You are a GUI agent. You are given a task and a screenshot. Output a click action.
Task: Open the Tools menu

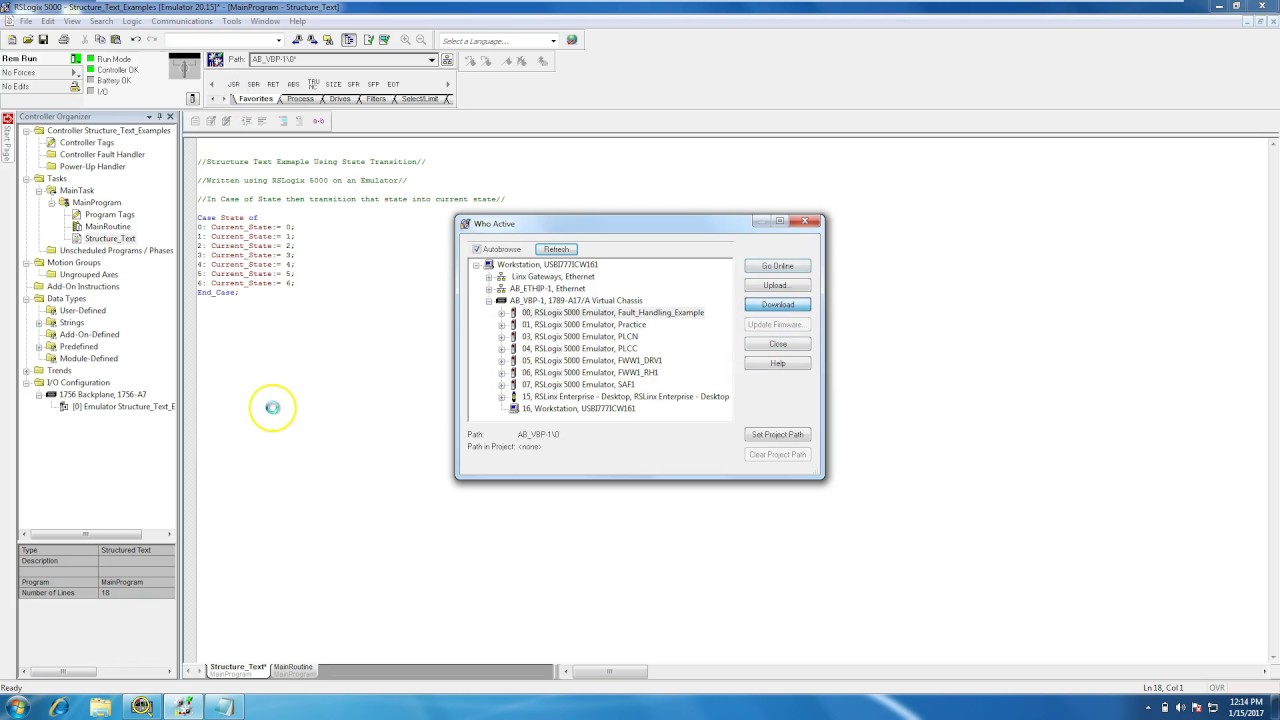232,21
